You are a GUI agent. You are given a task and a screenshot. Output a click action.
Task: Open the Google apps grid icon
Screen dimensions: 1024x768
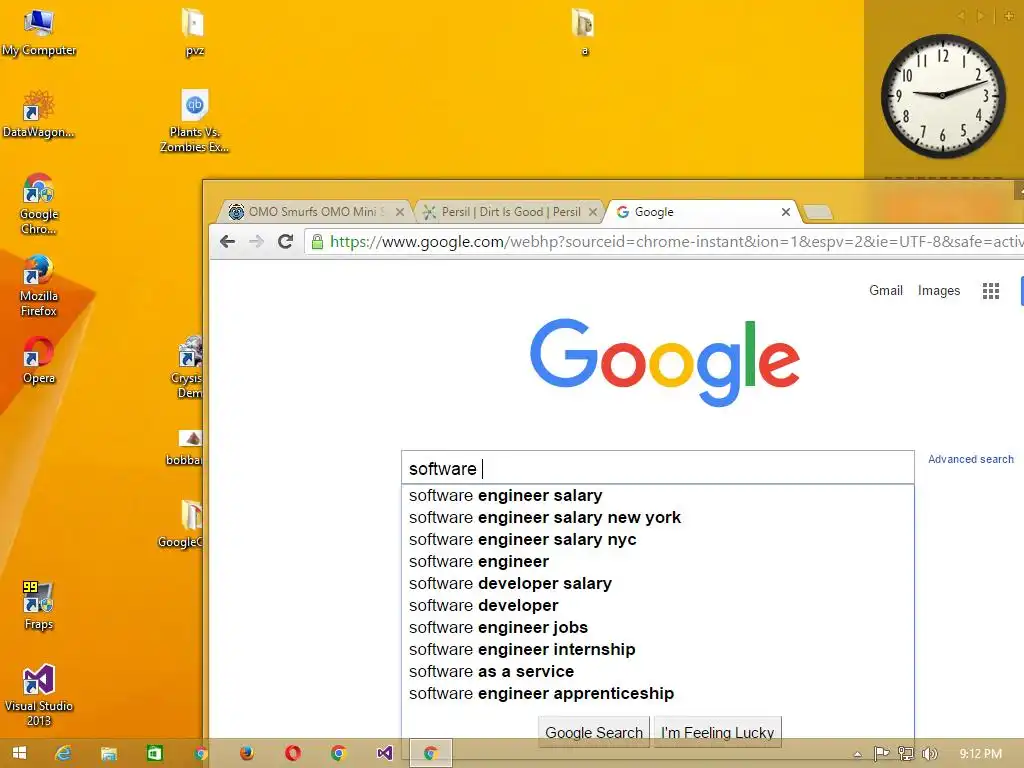tap(991, 291)
